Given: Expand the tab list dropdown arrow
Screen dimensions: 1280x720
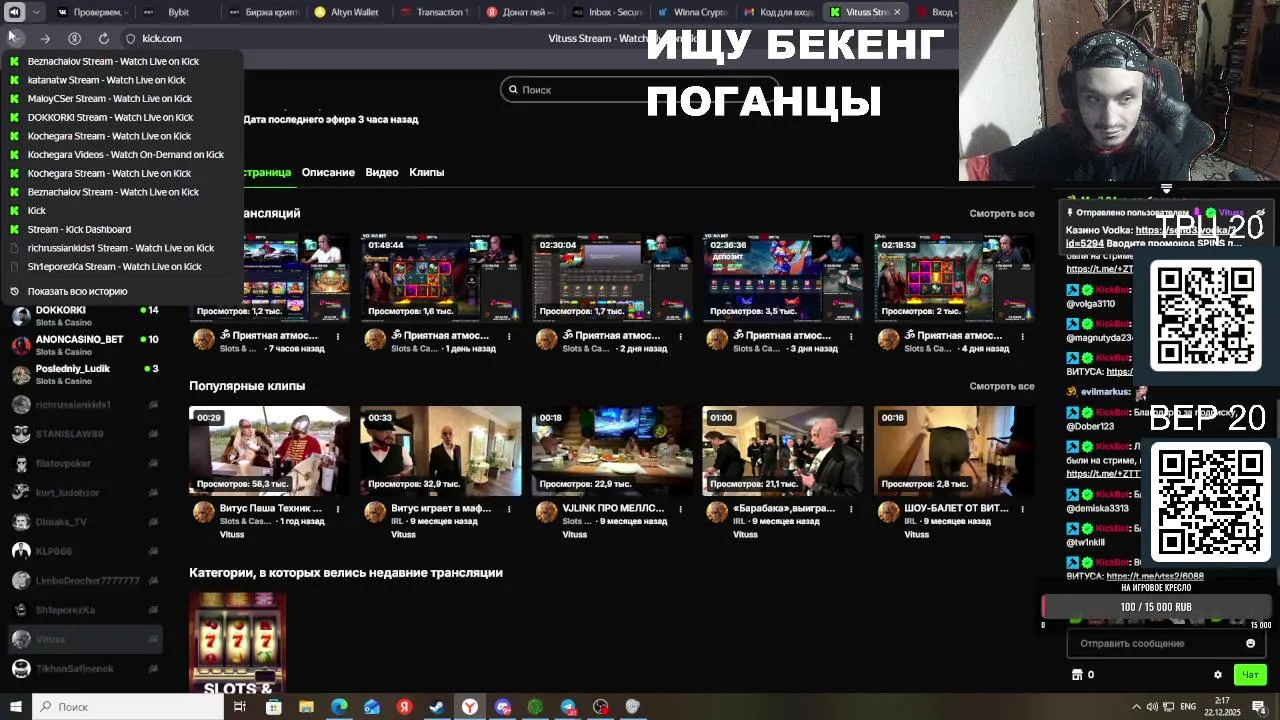Looking at the screenshot, I should (36, 12).
